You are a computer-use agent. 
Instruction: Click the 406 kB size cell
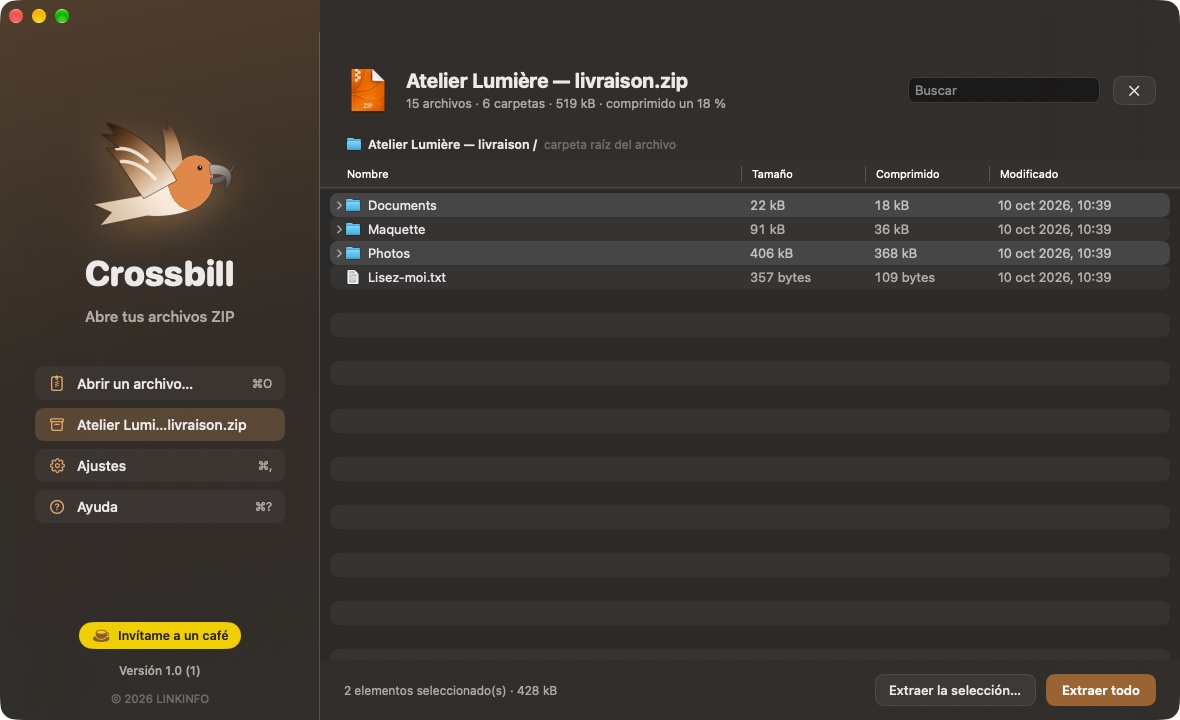771,254
